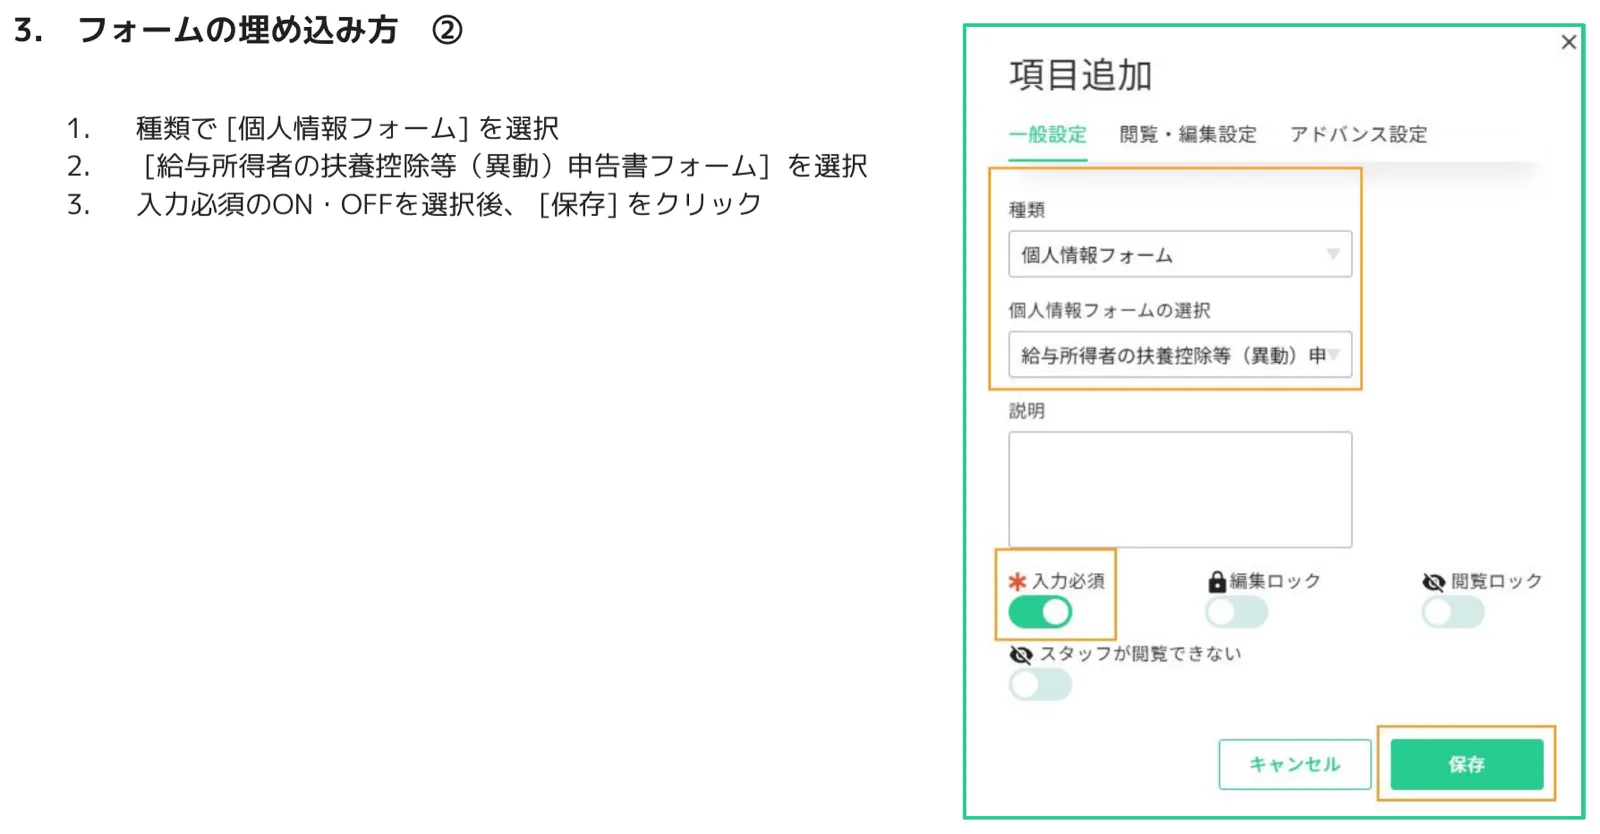Click the 項目追加 dialog title
Viewport: 1600px width, 834px height.
(x=1081, y=75)
